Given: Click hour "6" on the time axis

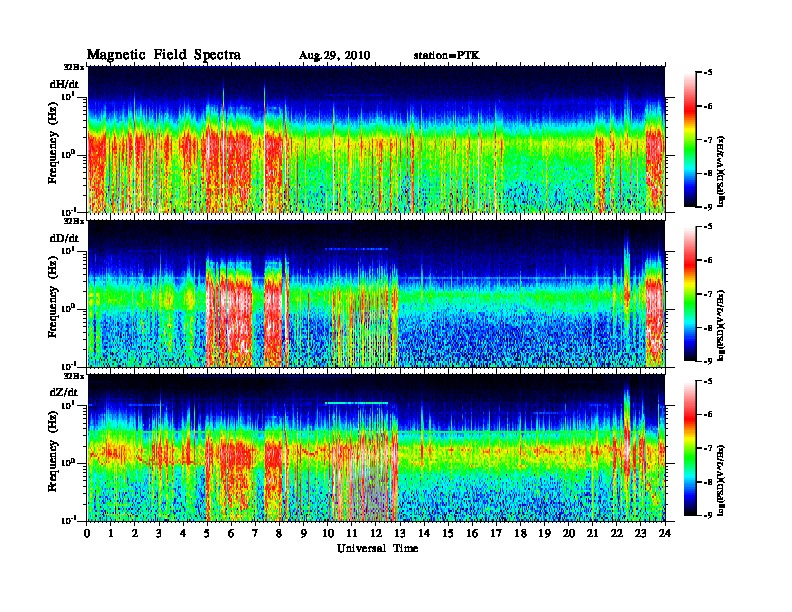Looking at the screenshot, I should point(231,533).
